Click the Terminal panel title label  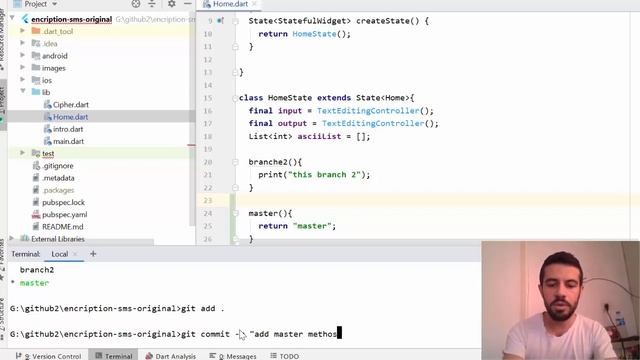pos(25,254)
